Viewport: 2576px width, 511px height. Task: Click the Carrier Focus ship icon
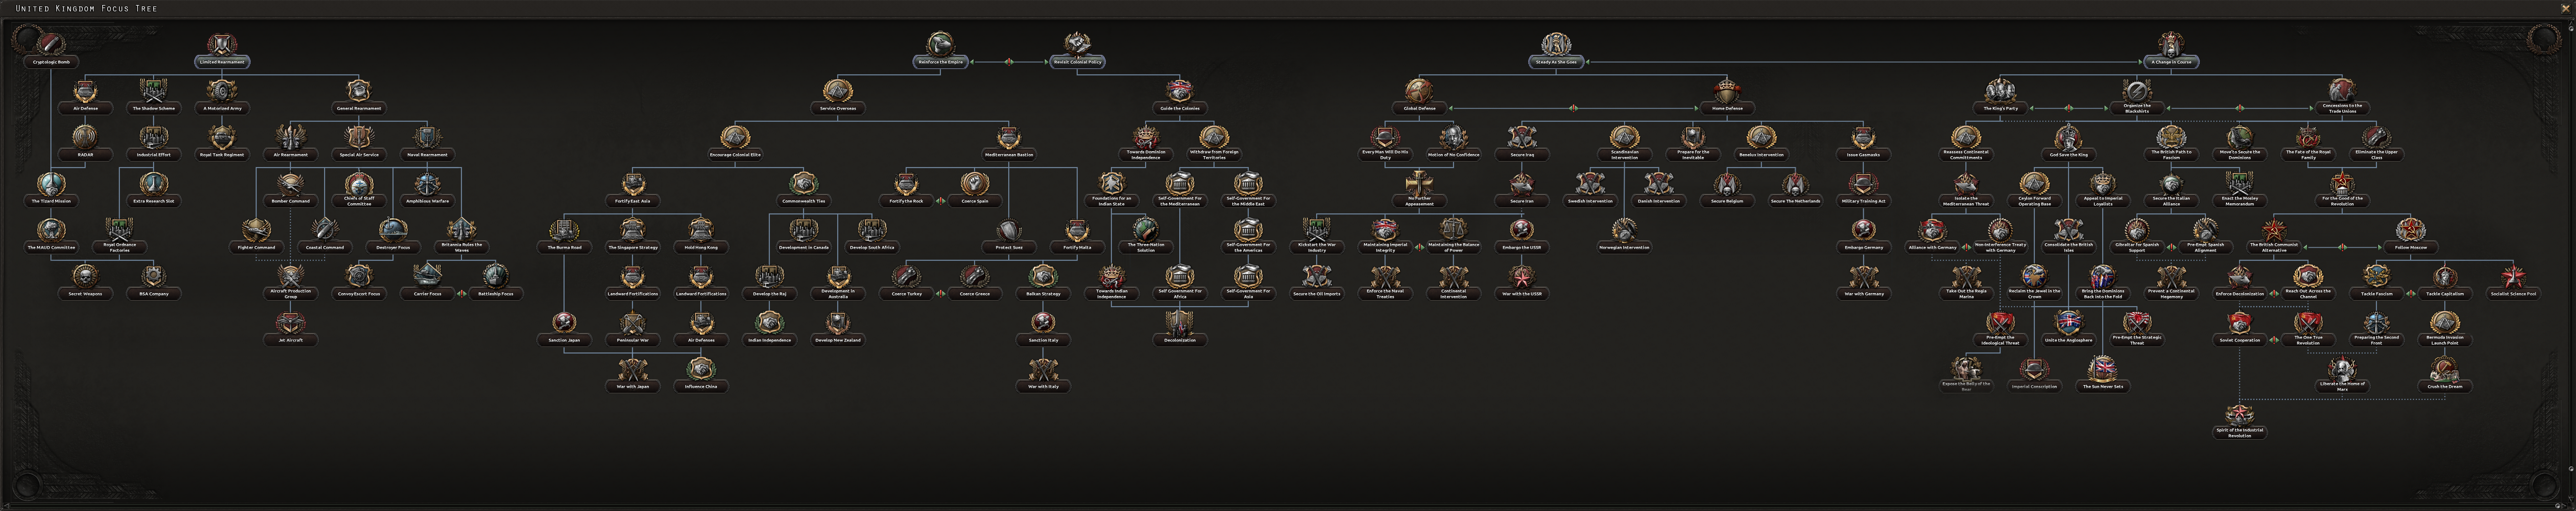click(427, 276)
